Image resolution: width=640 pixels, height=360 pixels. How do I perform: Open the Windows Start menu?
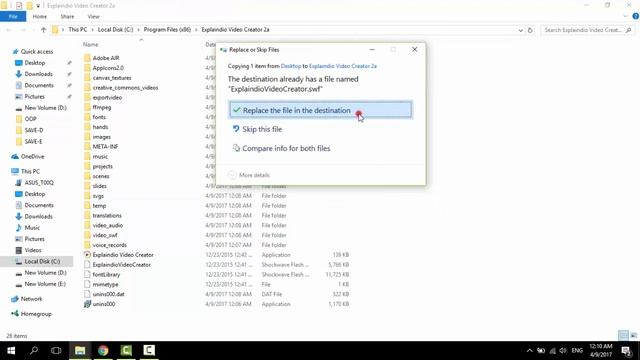pos(11,351)
